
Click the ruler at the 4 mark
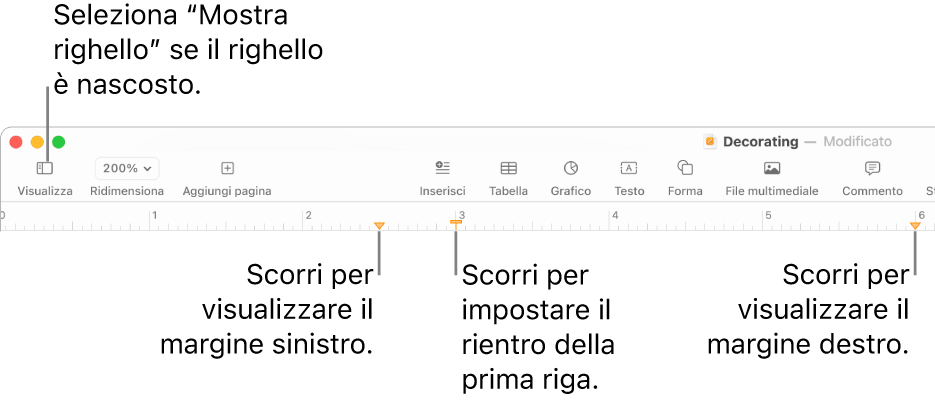613,218
